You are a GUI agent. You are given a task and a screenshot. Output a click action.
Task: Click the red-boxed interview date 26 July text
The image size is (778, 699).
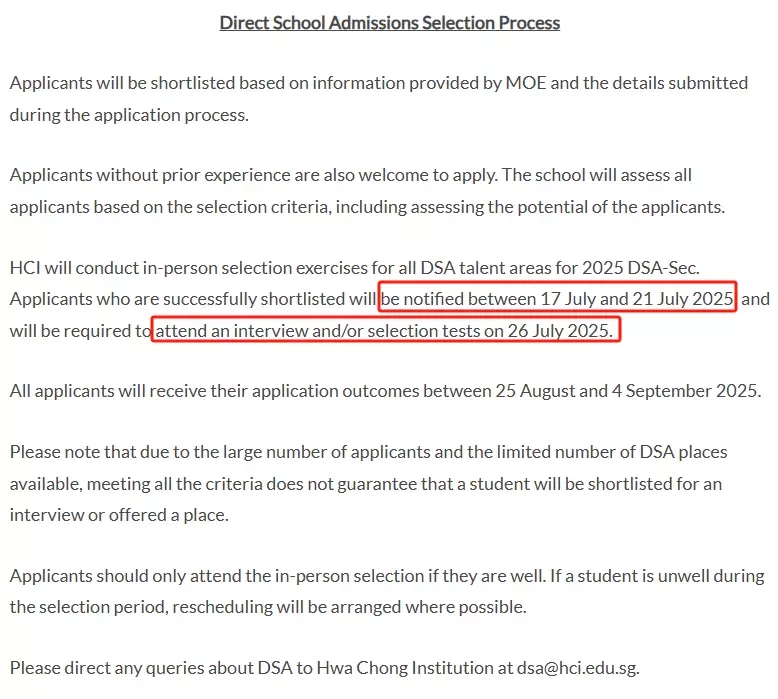[x=385, y=330]
